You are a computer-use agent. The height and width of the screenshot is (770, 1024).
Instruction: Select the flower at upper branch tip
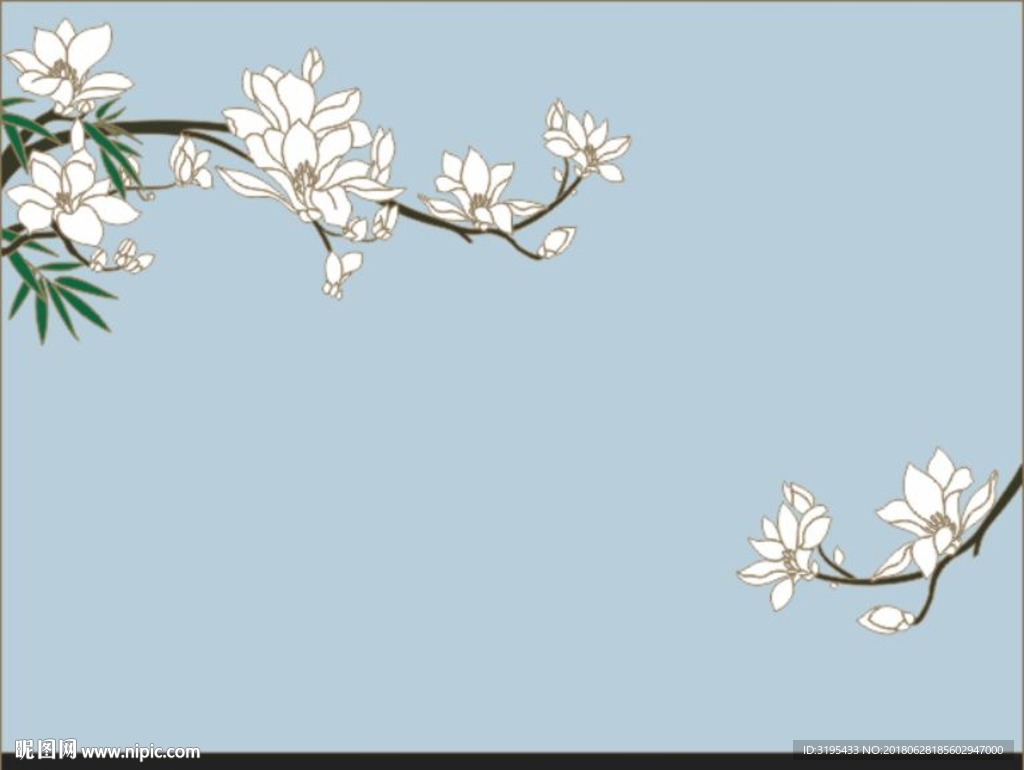(x=588, y=145)
